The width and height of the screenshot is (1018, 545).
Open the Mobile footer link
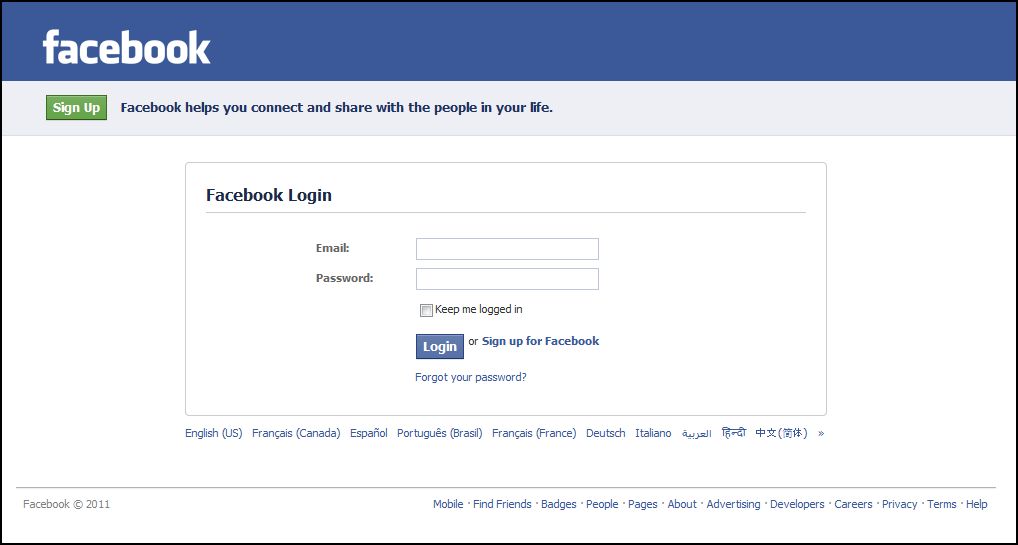coord(448,504)
